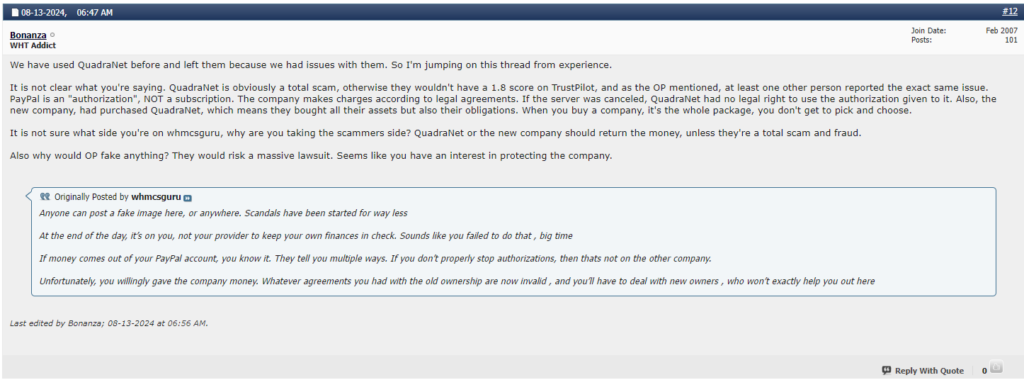Screen dimensions: 1024x380
Task: Click the offline status circle next to Bonanza
Action: click(x=53, y=35)
